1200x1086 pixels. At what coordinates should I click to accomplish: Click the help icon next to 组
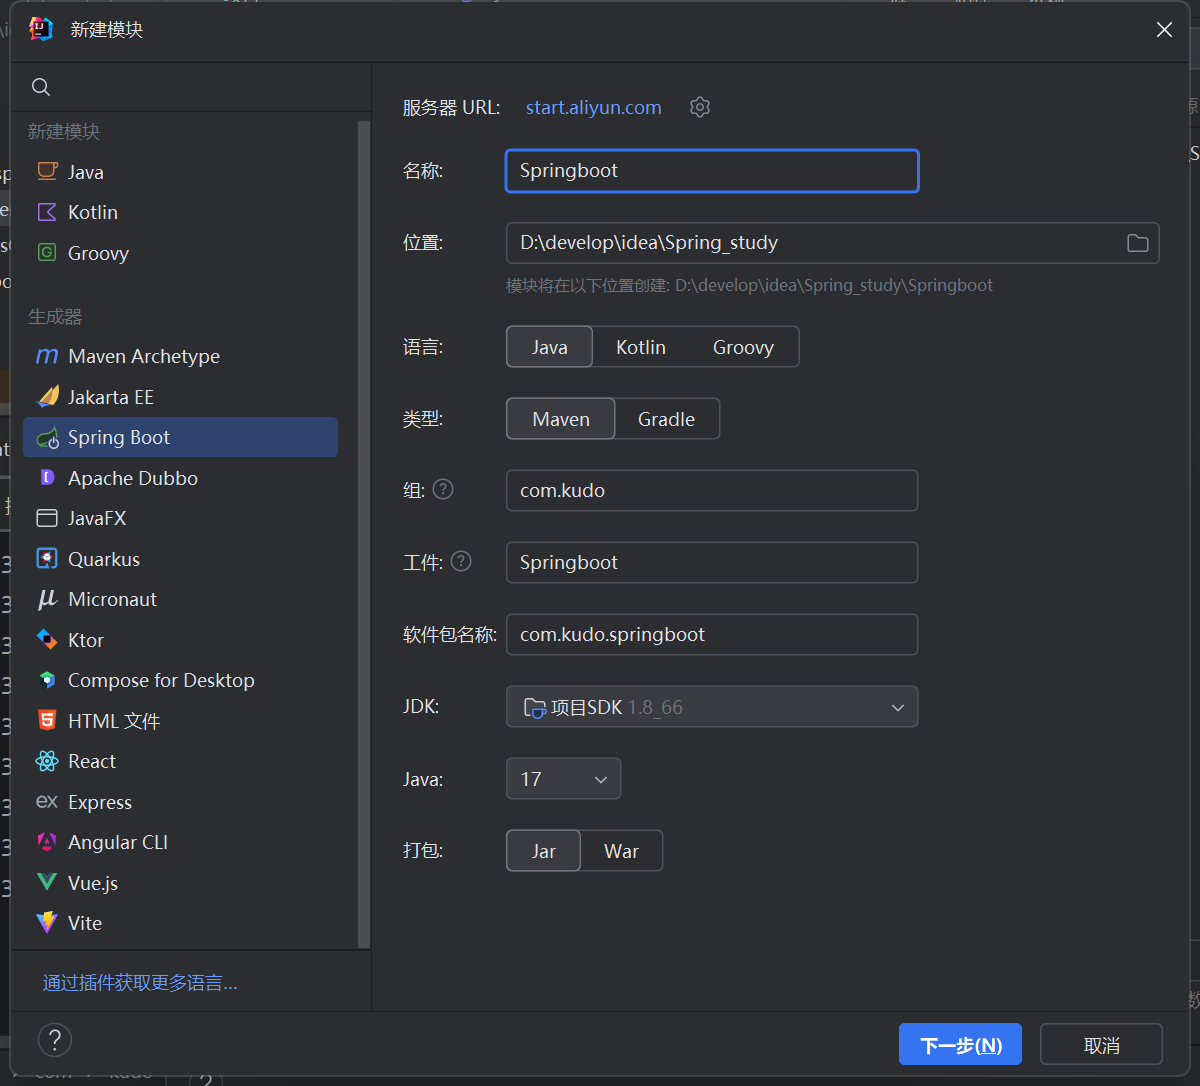[x=443, y=490]
